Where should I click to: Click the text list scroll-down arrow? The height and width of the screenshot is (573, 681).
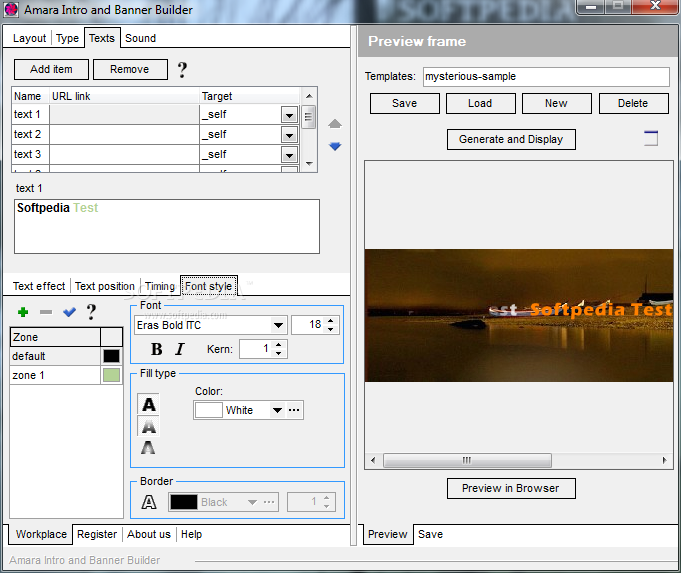point(309,164)
